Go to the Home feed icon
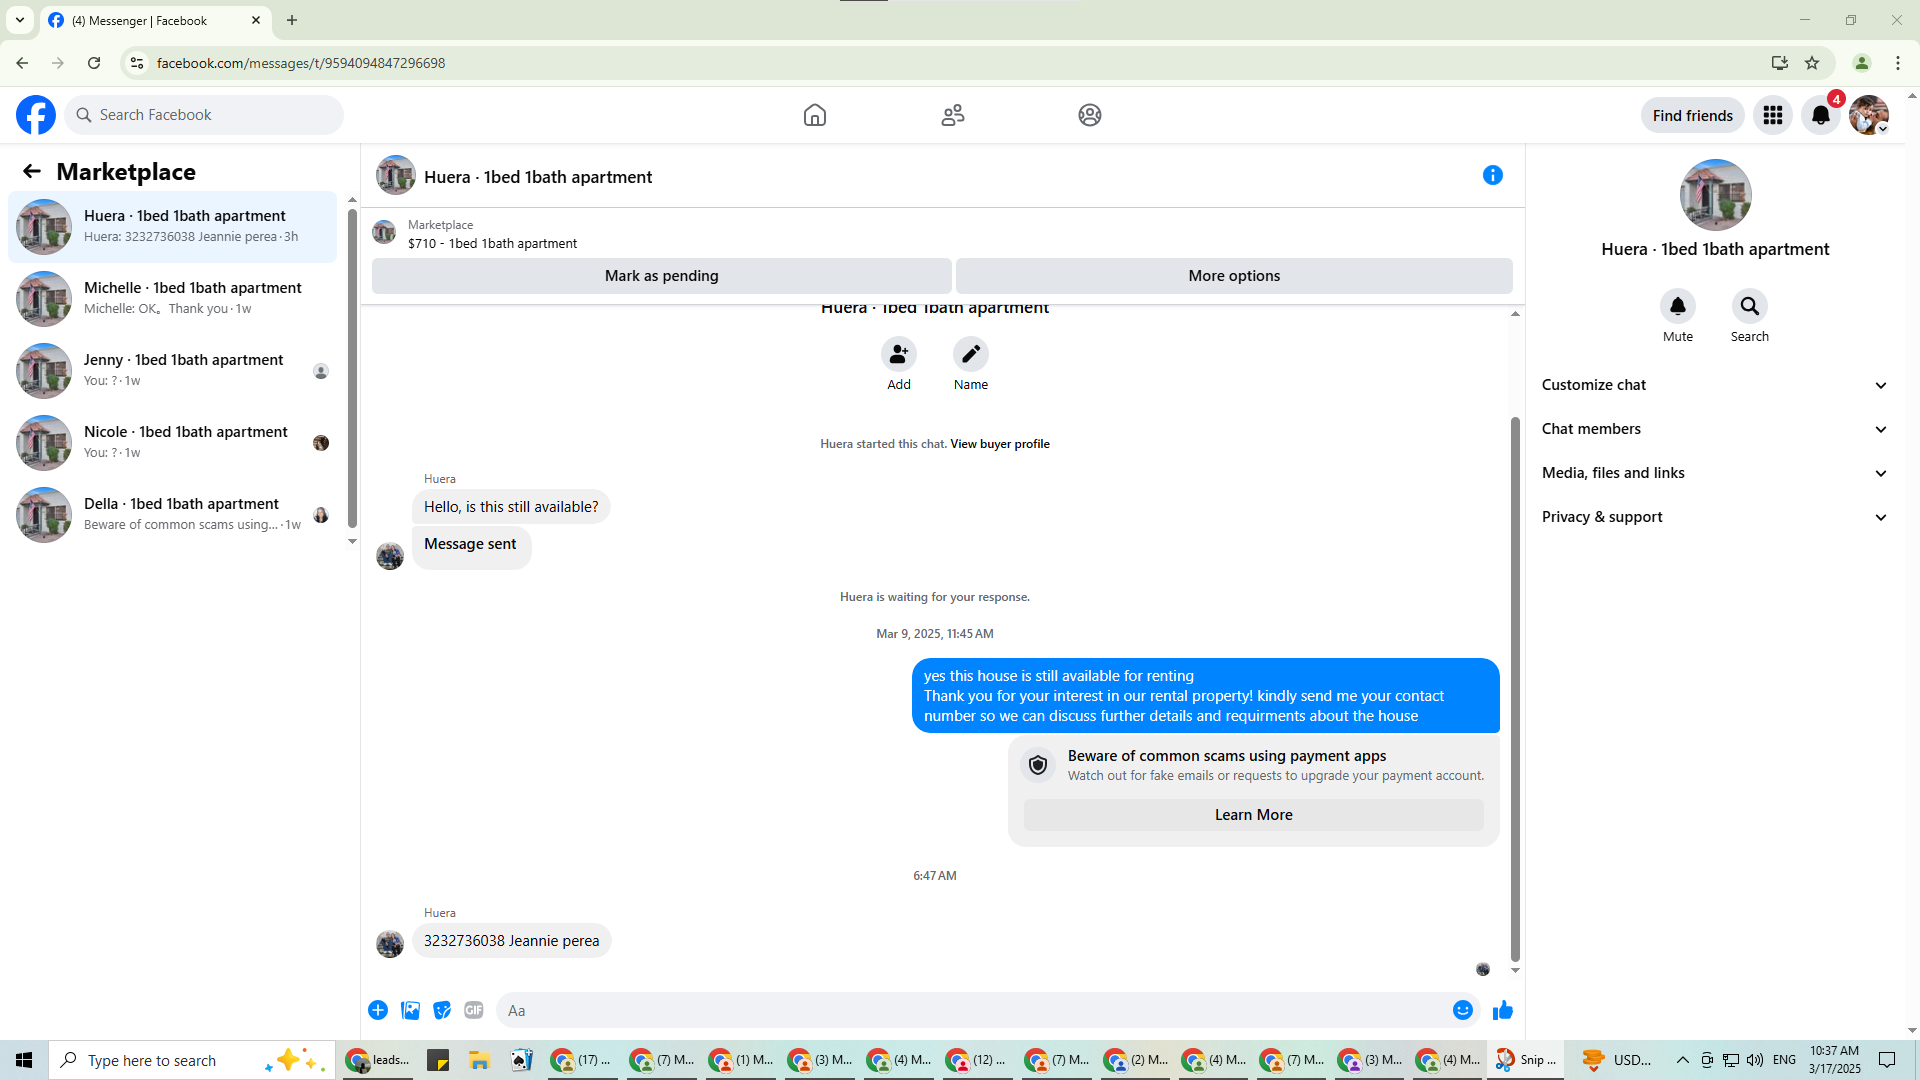 815,115
